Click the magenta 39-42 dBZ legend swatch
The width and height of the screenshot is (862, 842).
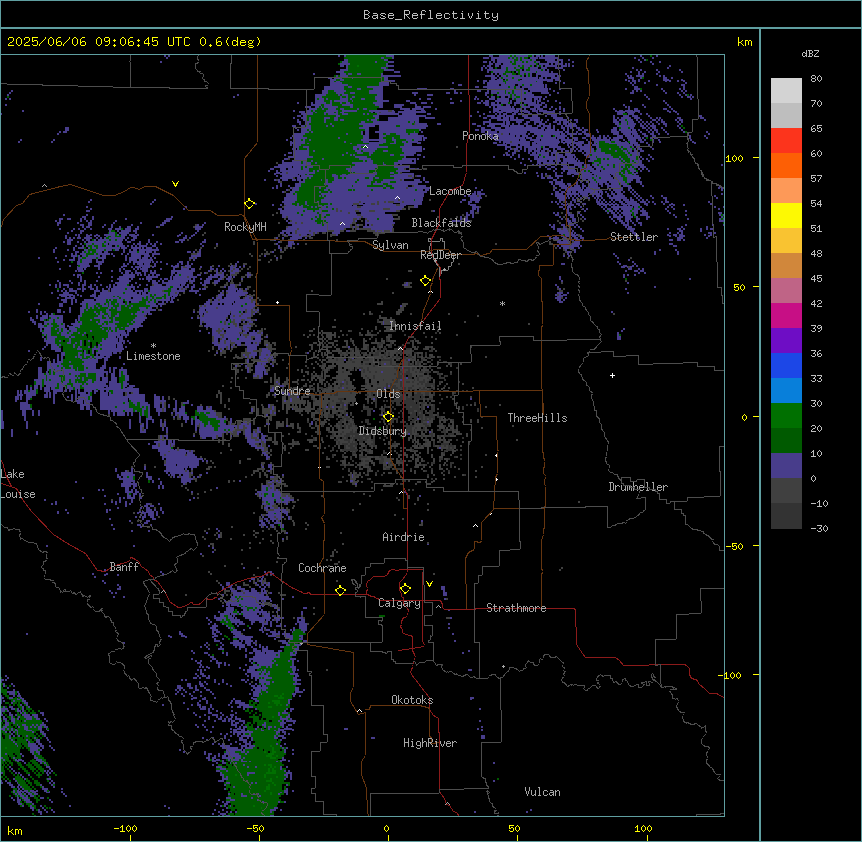pos(786,315)
